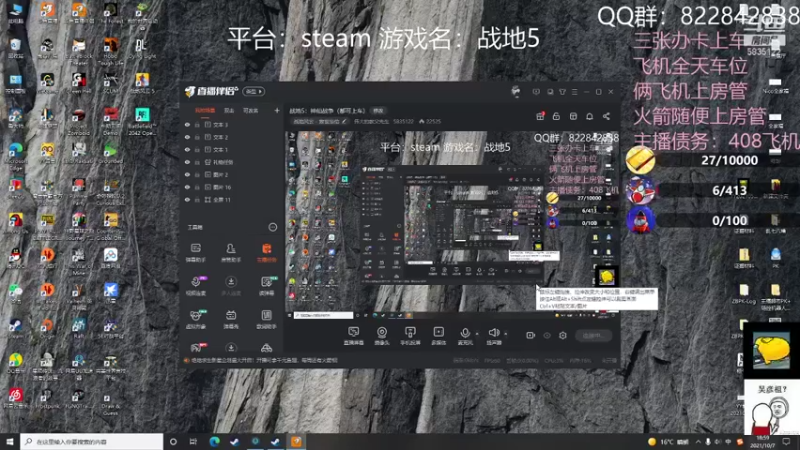800x450 pixels.
Task: Toggle visibility of the 全屏 11 source
Action: point(187,199)
